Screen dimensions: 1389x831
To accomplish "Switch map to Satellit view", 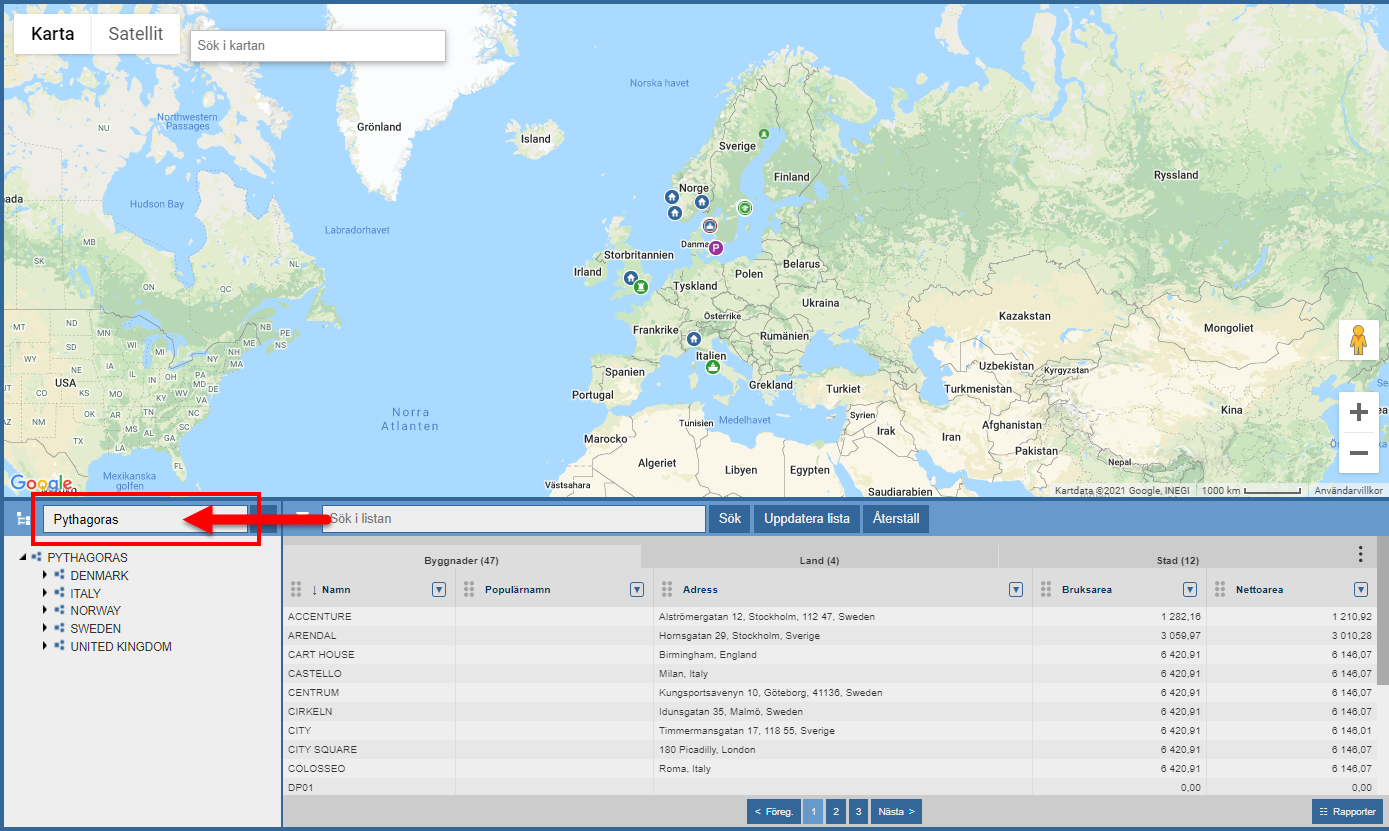I will tap(135, 34).
